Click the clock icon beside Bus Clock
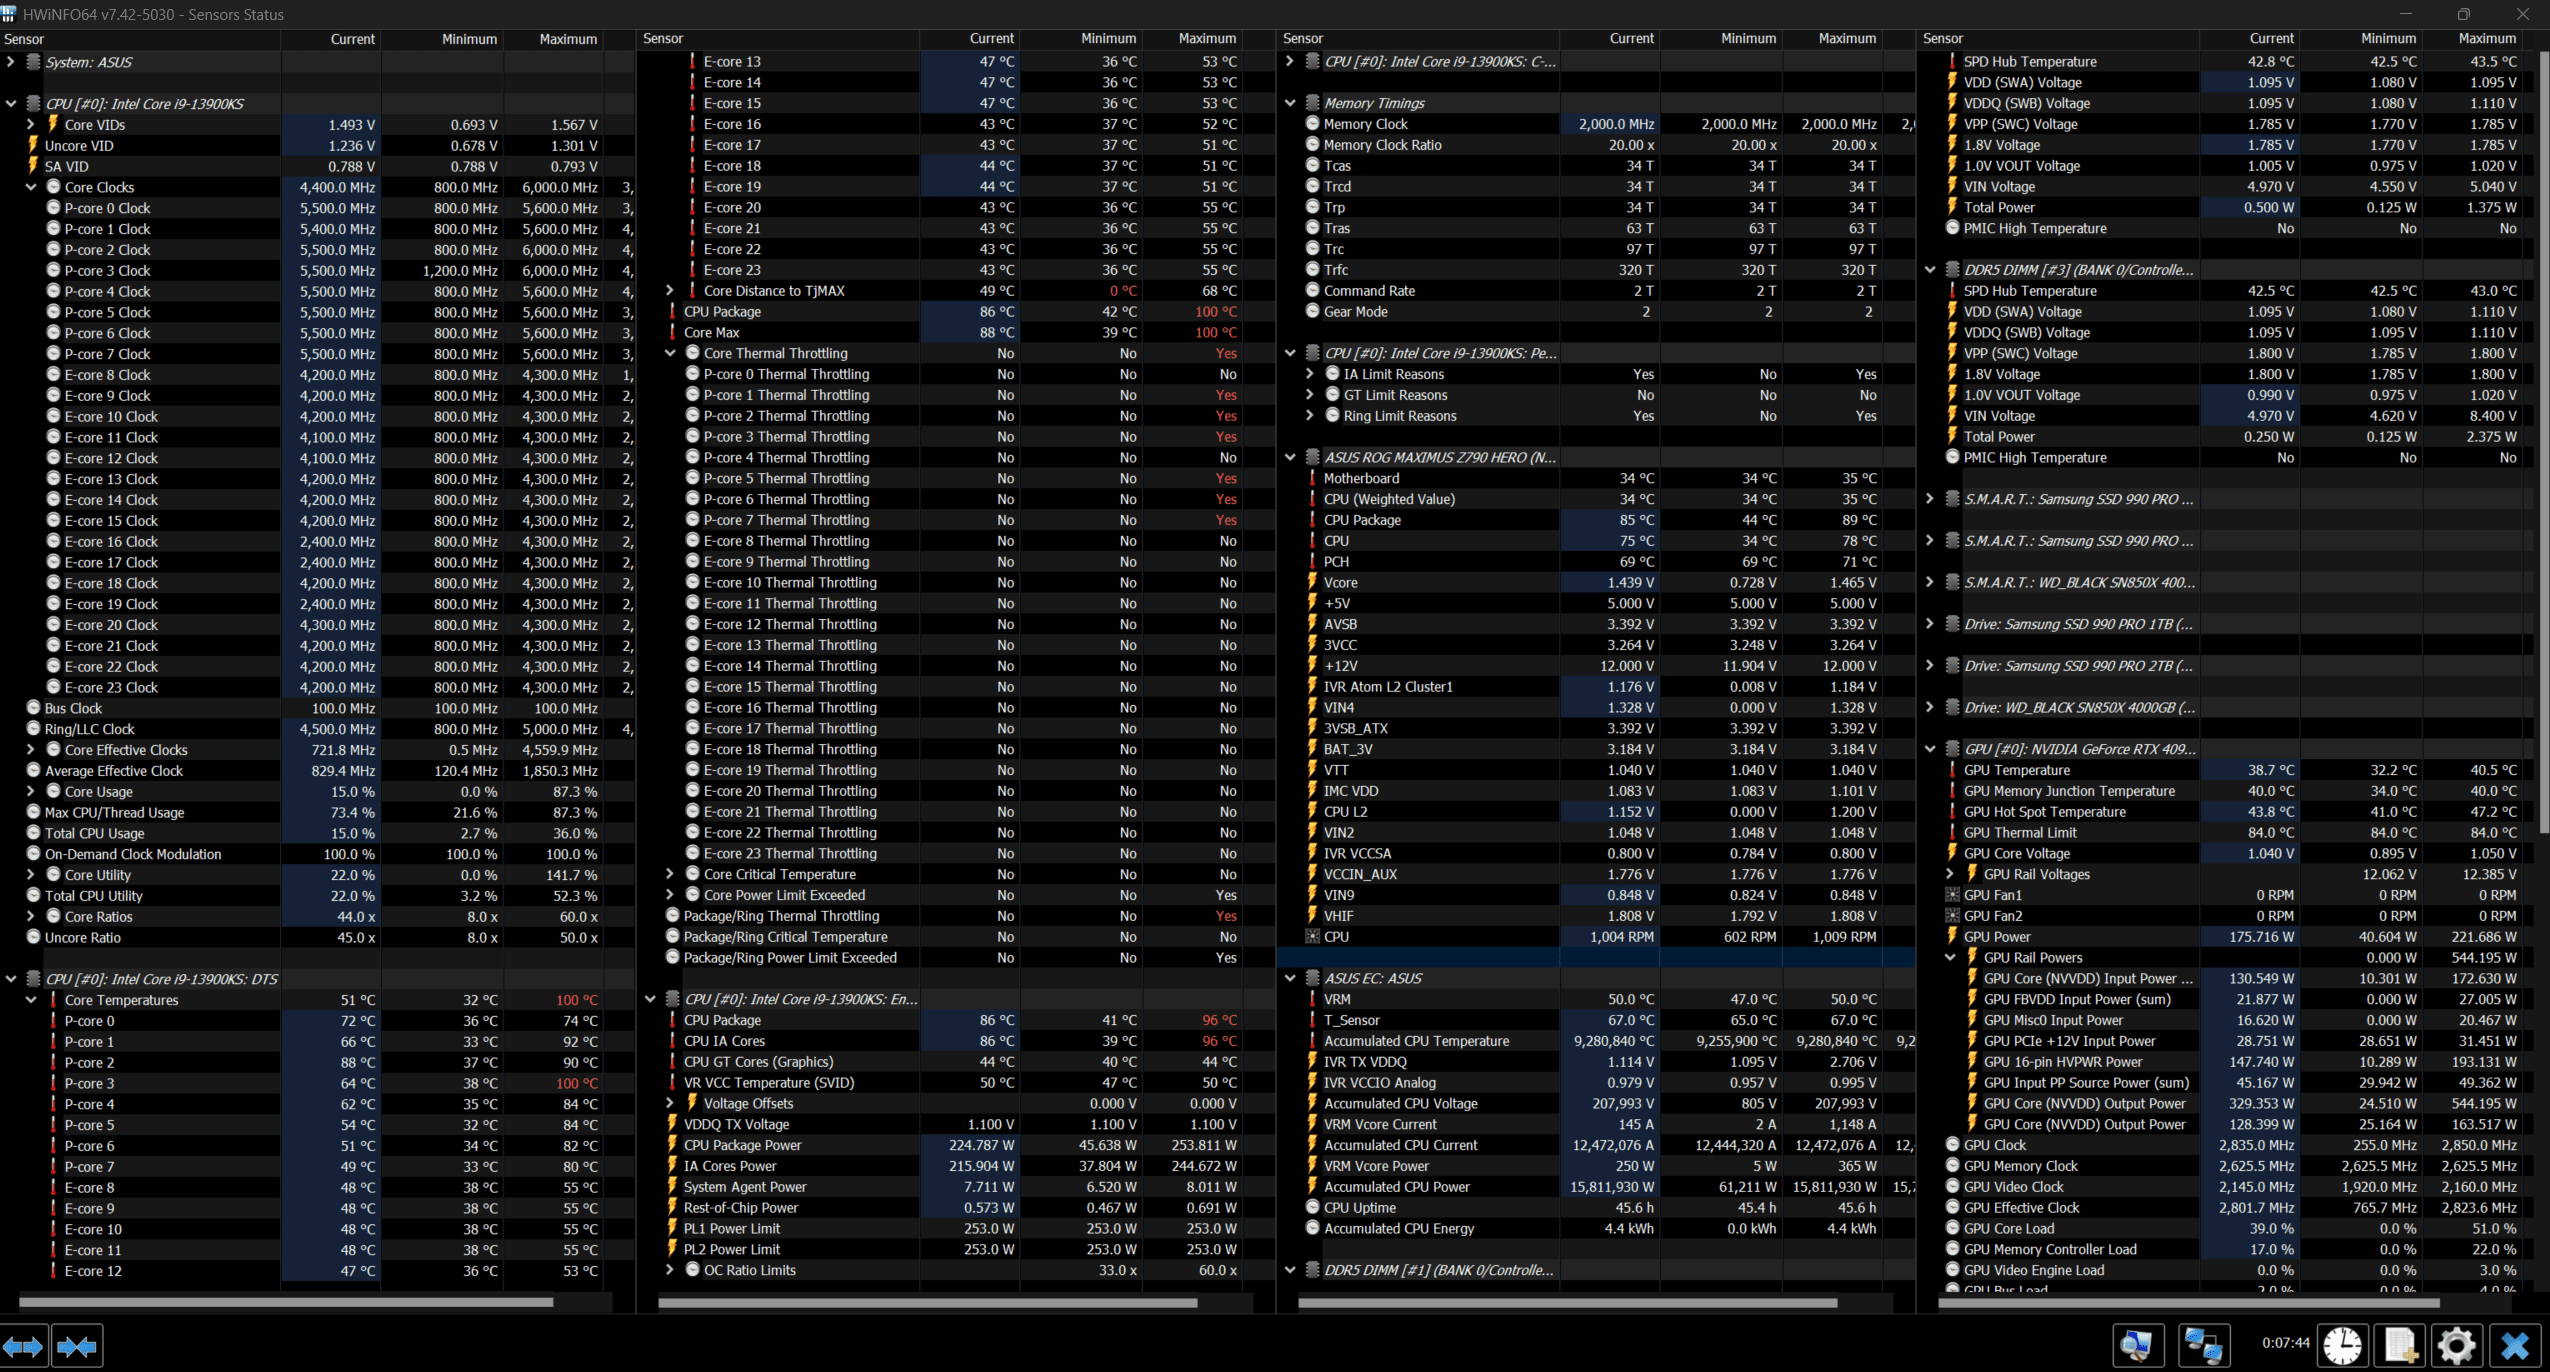This screenshot has height=1372, width=2550. [x=33, y=708]
